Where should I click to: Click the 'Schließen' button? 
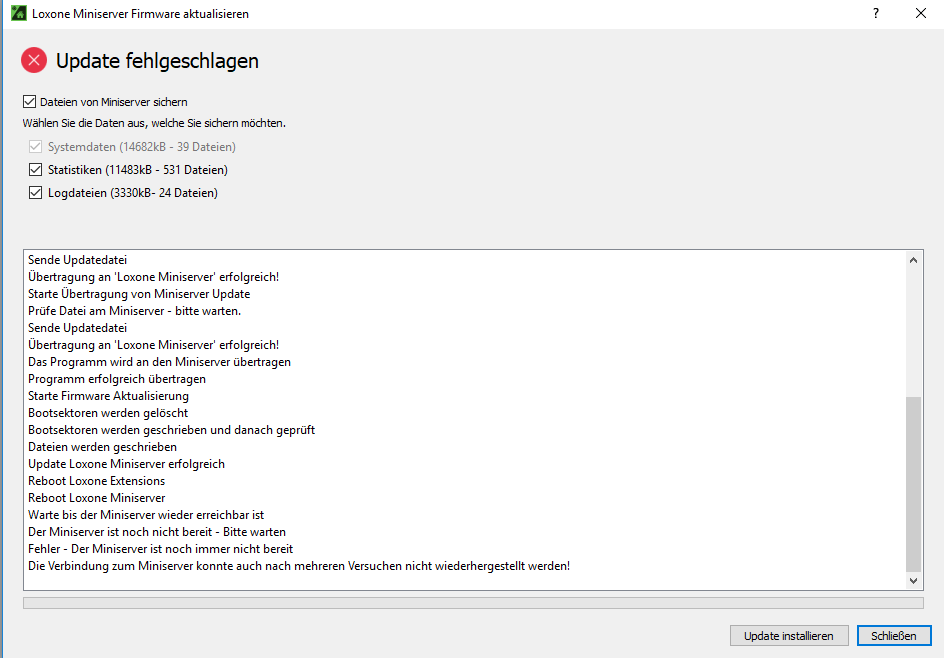point(894,636)
